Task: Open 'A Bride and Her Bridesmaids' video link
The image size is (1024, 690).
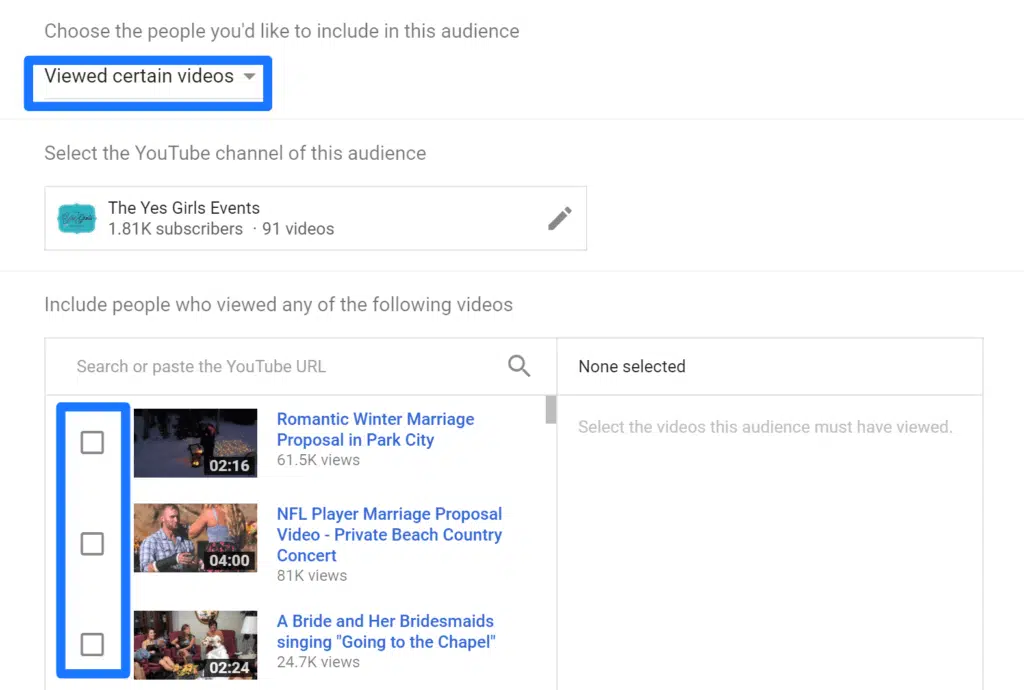Action: click(x=386, y=631)
